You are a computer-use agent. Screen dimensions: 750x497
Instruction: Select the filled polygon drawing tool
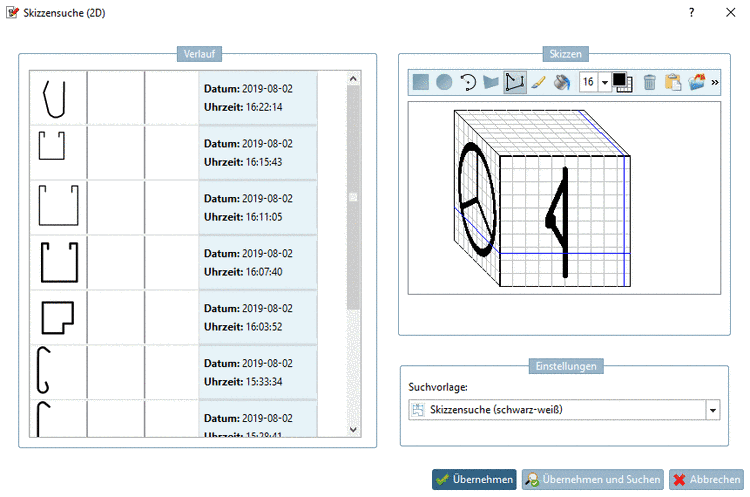[x=491, y=82]
